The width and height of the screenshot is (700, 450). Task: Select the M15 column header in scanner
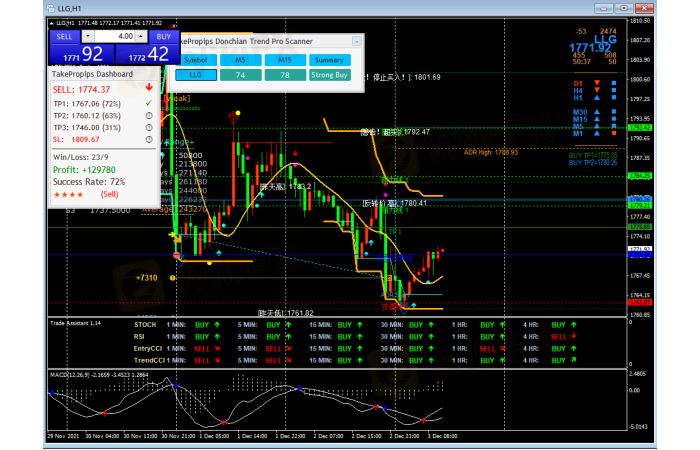pos(284,59)
